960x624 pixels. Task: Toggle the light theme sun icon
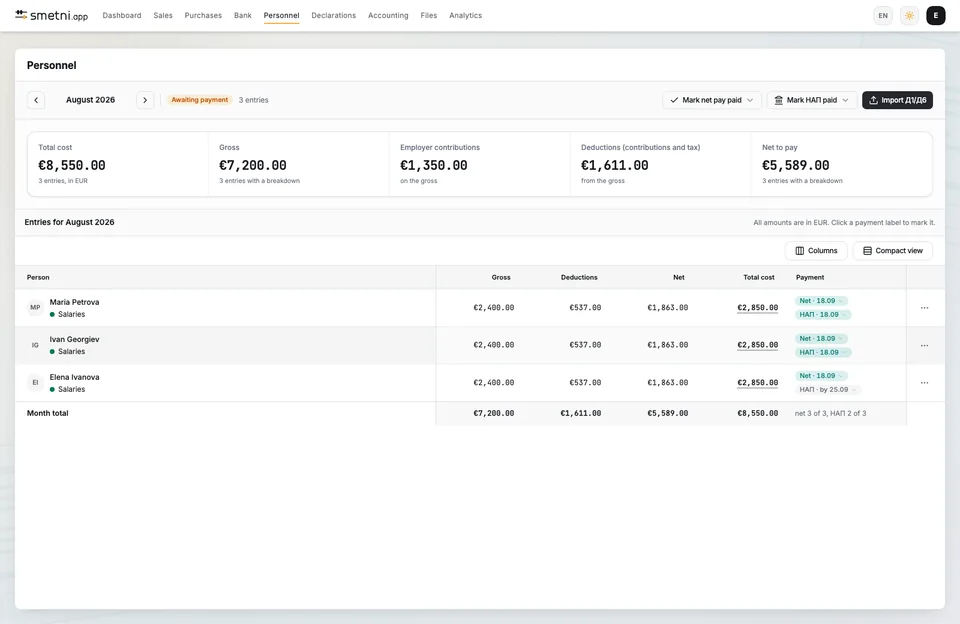coord(909,15)
